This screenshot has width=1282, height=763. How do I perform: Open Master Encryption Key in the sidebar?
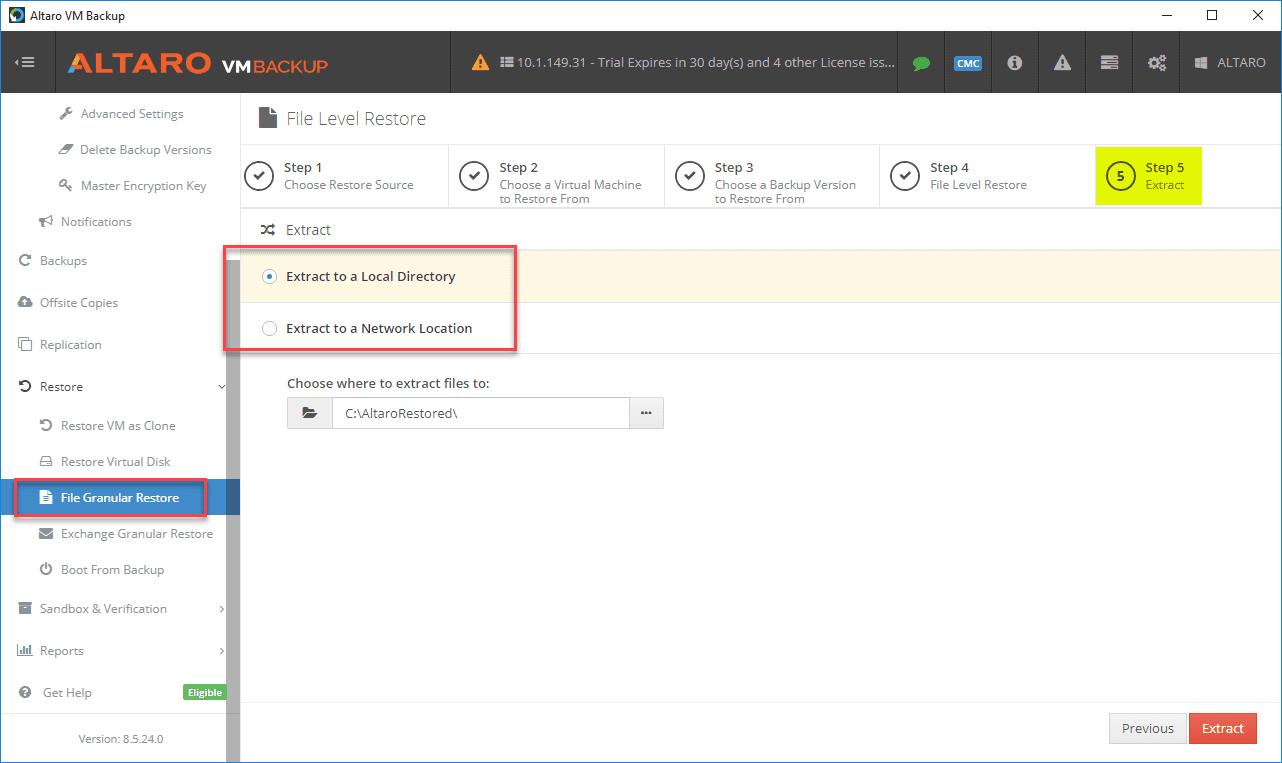pyautogui.click(x=133, y=186)
